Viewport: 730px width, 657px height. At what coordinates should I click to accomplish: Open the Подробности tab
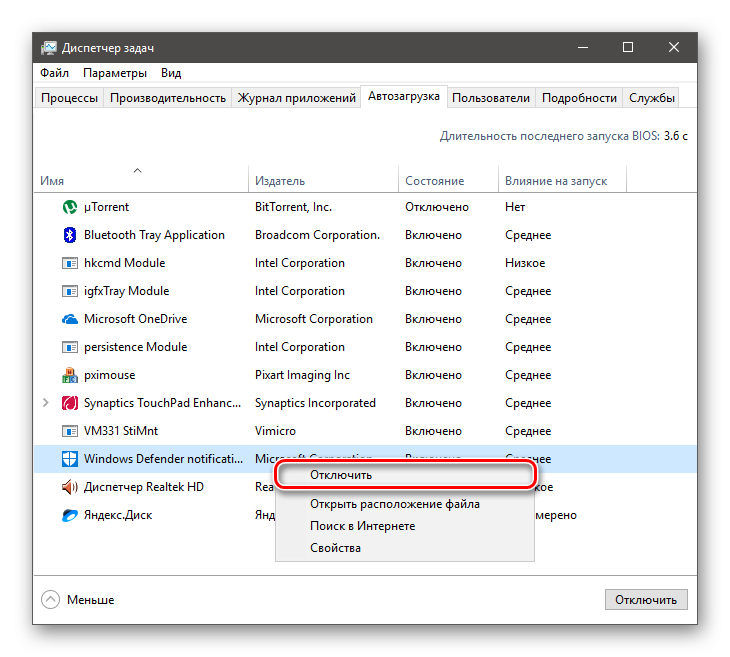579,98
